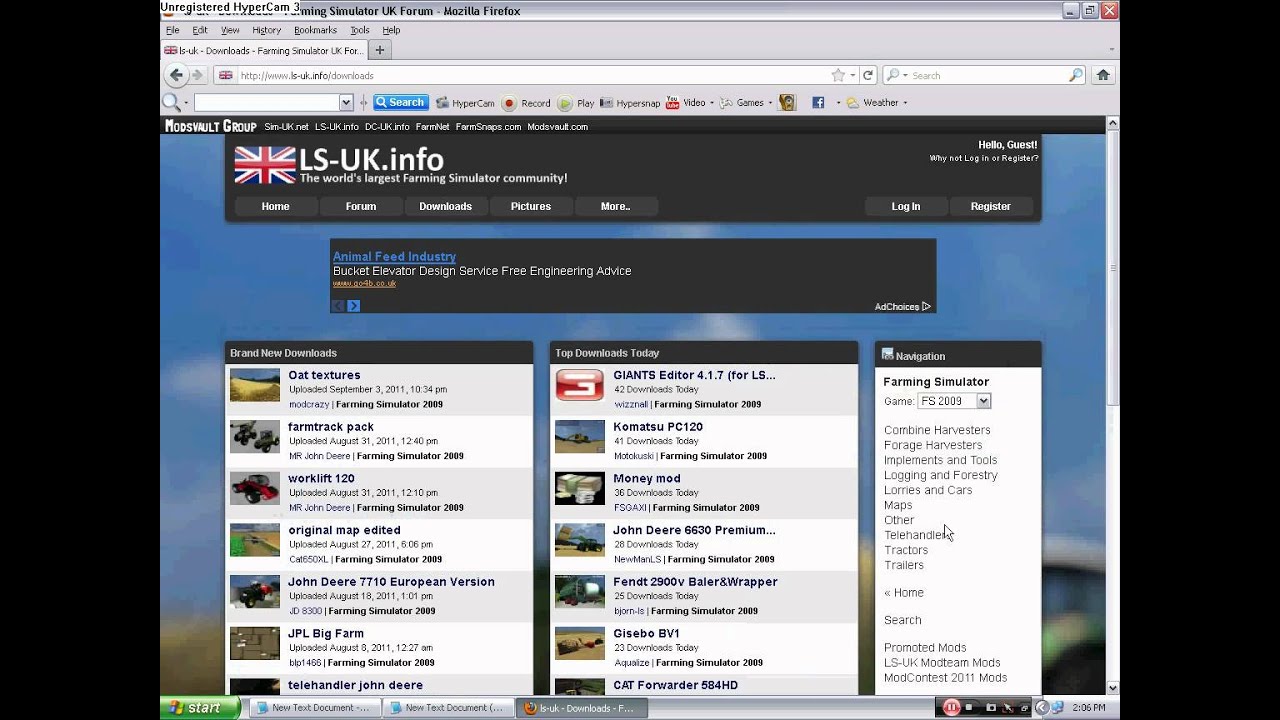Open the Telehandlers category
Viewport: 1280px width, 720px height.
point(917,535)
